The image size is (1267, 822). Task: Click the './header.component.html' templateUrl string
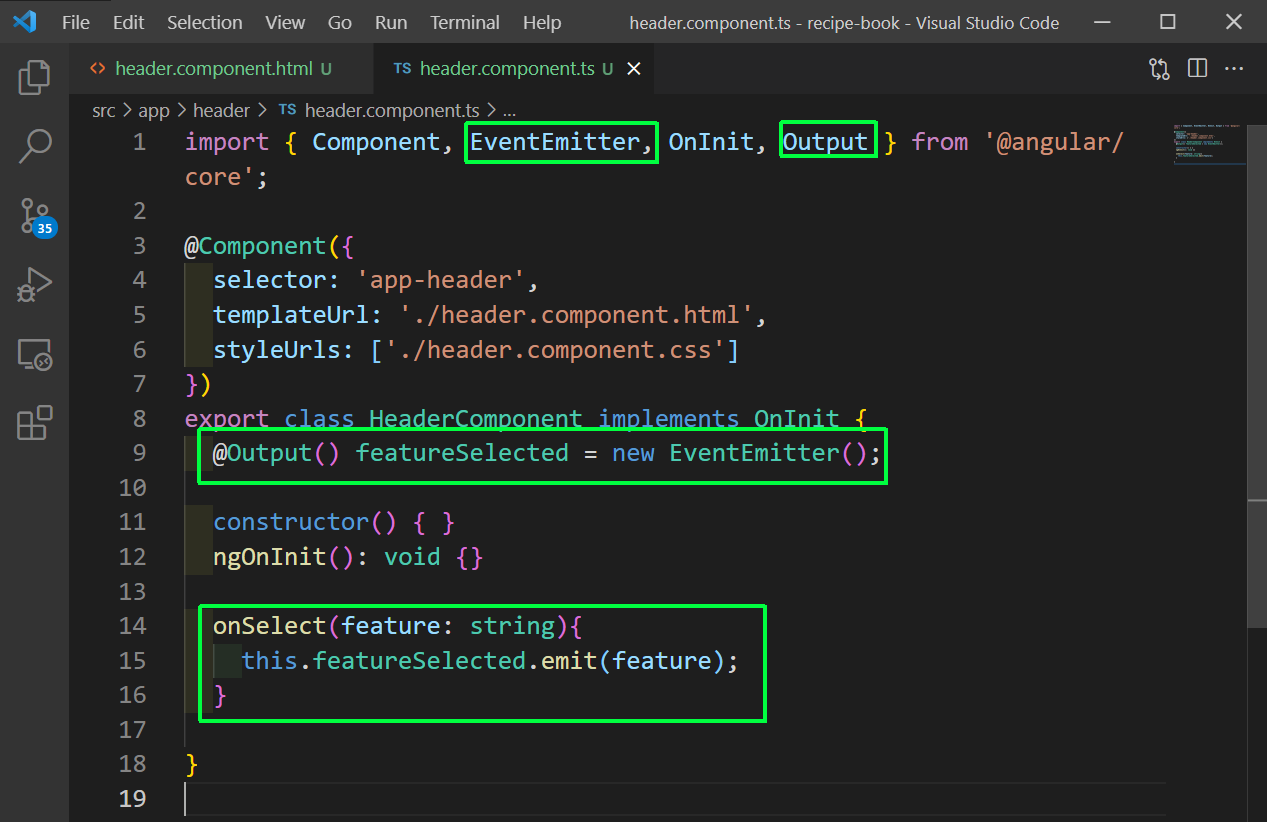pos(576,315)
